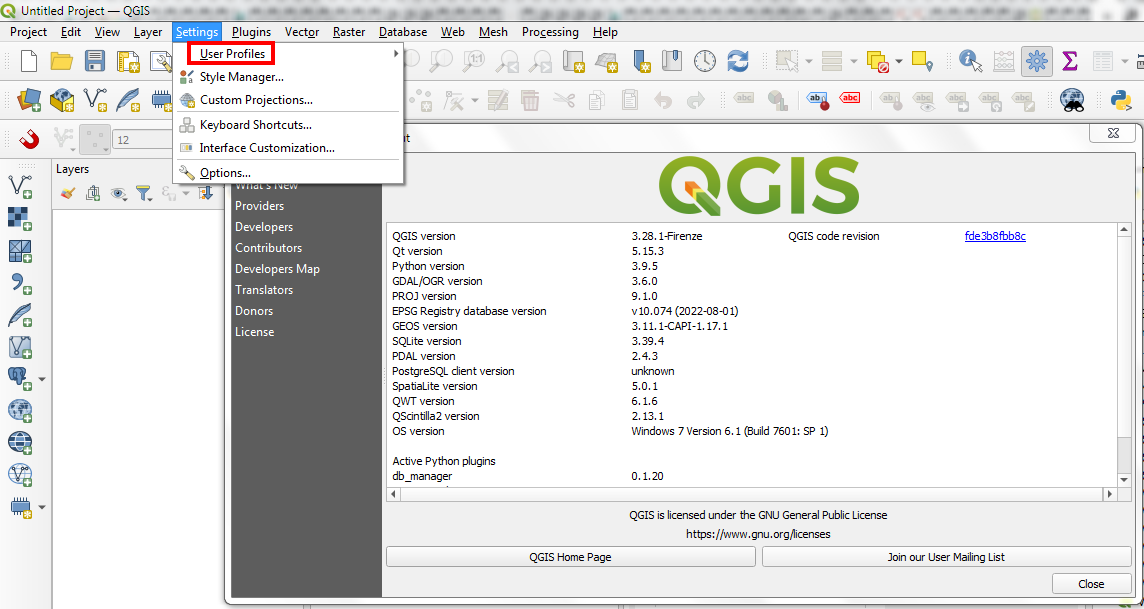Show the Statistical Summary panel
The height and width of the screenshot is (609, 1144).
(x=1070, y=61)
